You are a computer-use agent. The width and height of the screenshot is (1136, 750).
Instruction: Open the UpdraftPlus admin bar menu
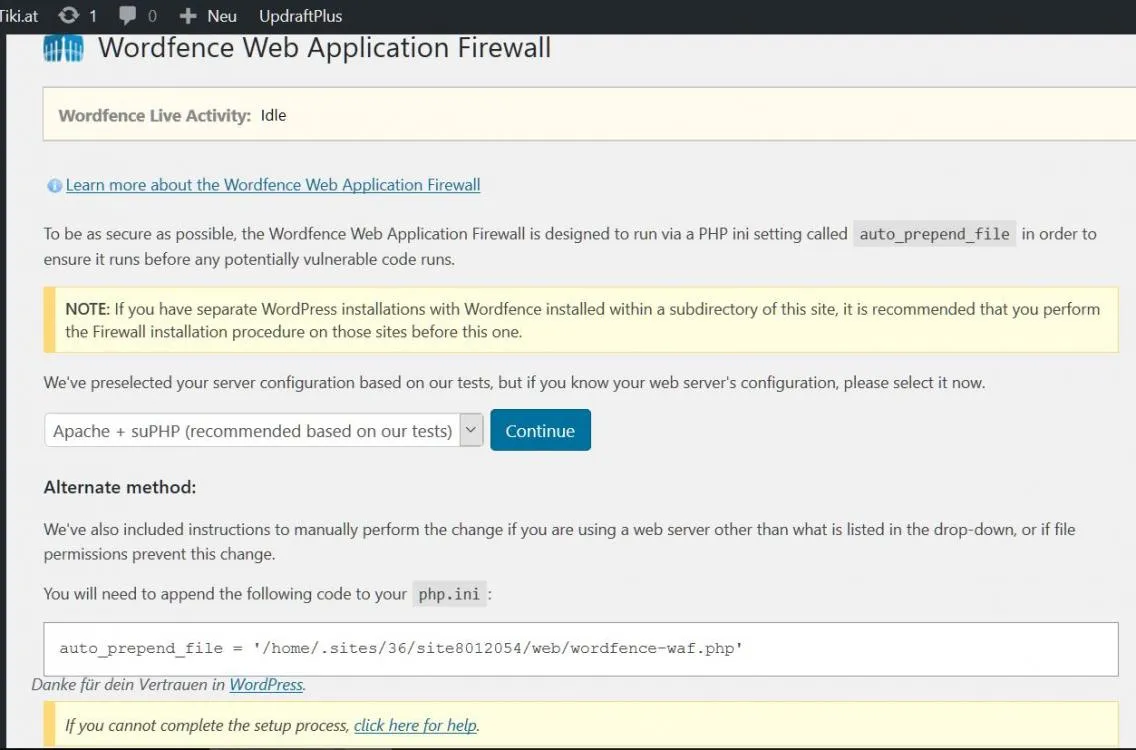(300, 16)
